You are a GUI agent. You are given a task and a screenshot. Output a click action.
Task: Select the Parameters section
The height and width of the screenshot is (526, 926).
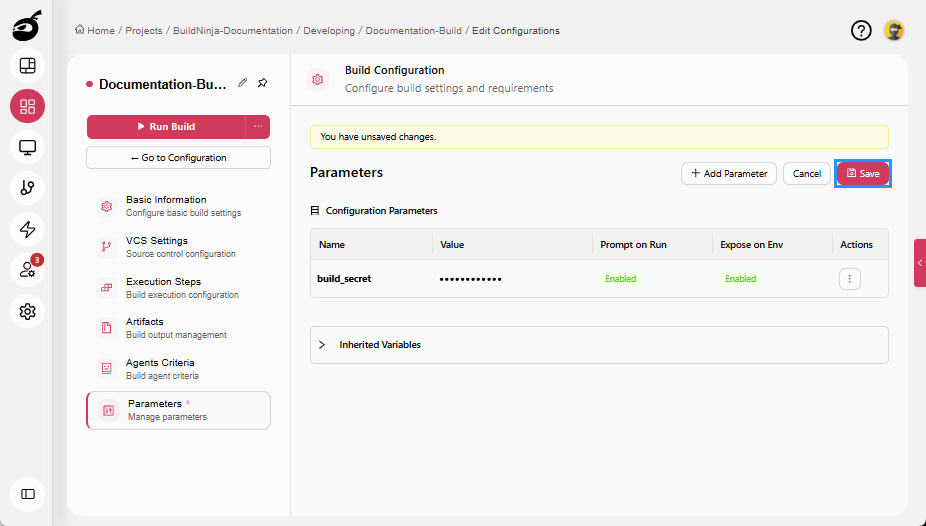pyautogui.click(x=178, y=410)
